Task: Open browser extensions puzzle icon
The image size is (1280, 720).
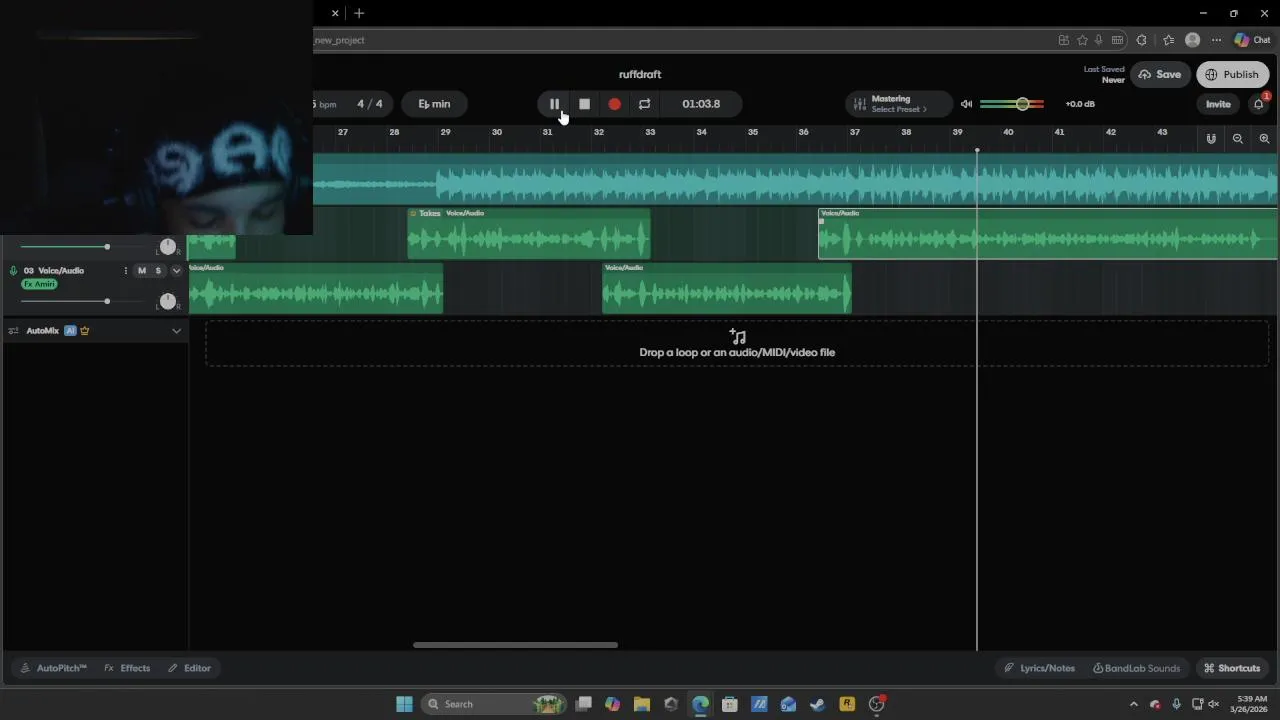Action: coord(1141,40)
